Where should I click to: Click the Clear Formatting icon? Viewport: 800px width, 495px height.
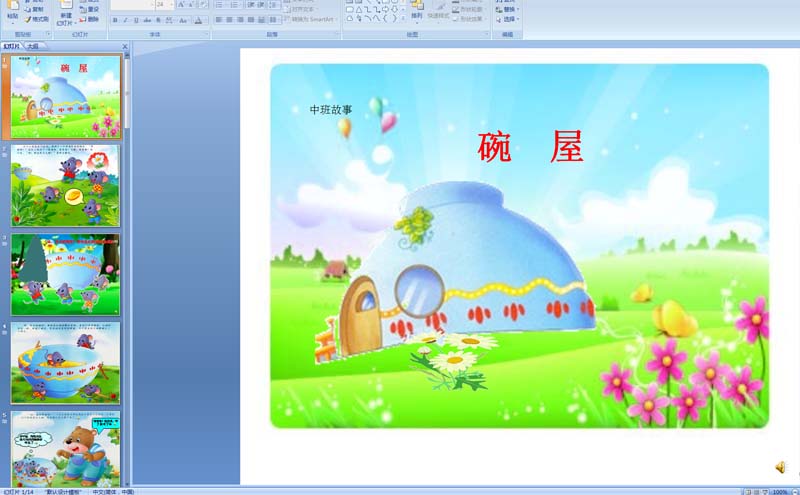coord(204,5)
